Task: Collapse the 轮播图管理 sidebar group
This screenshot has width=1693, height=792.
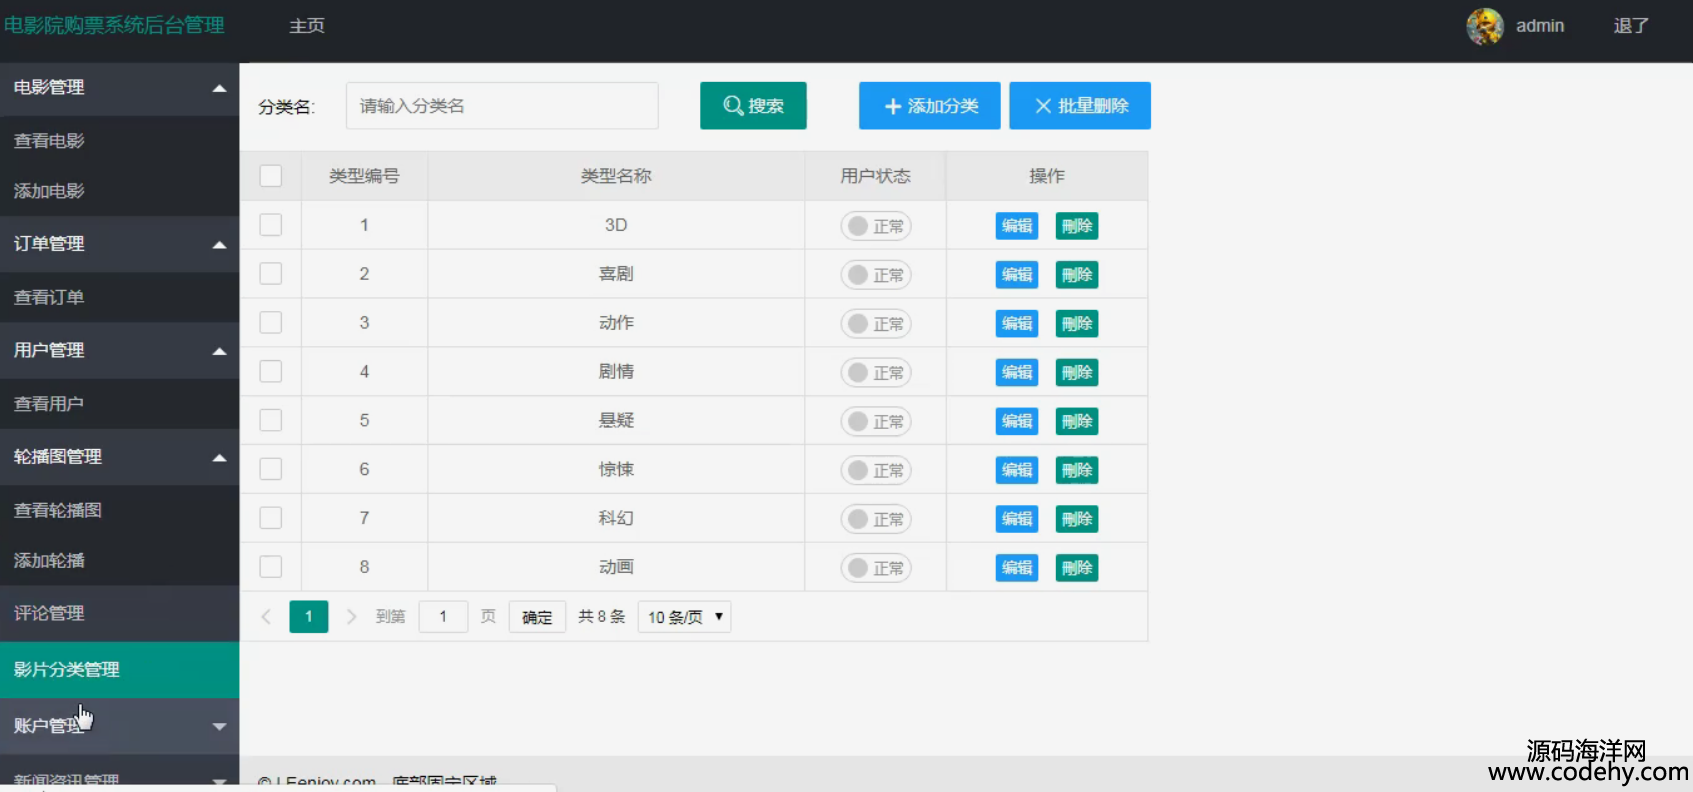Action: coord(119,457)
